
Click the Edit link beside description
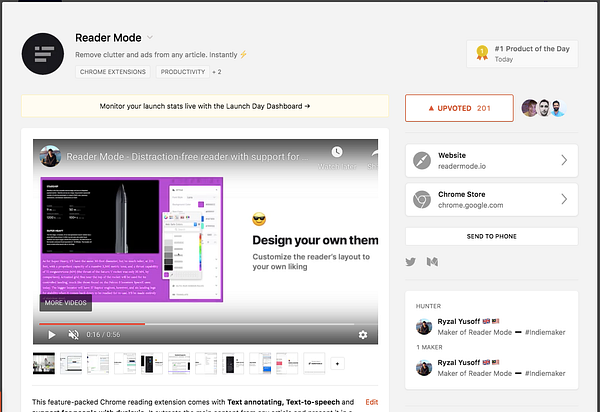point(372,402)
